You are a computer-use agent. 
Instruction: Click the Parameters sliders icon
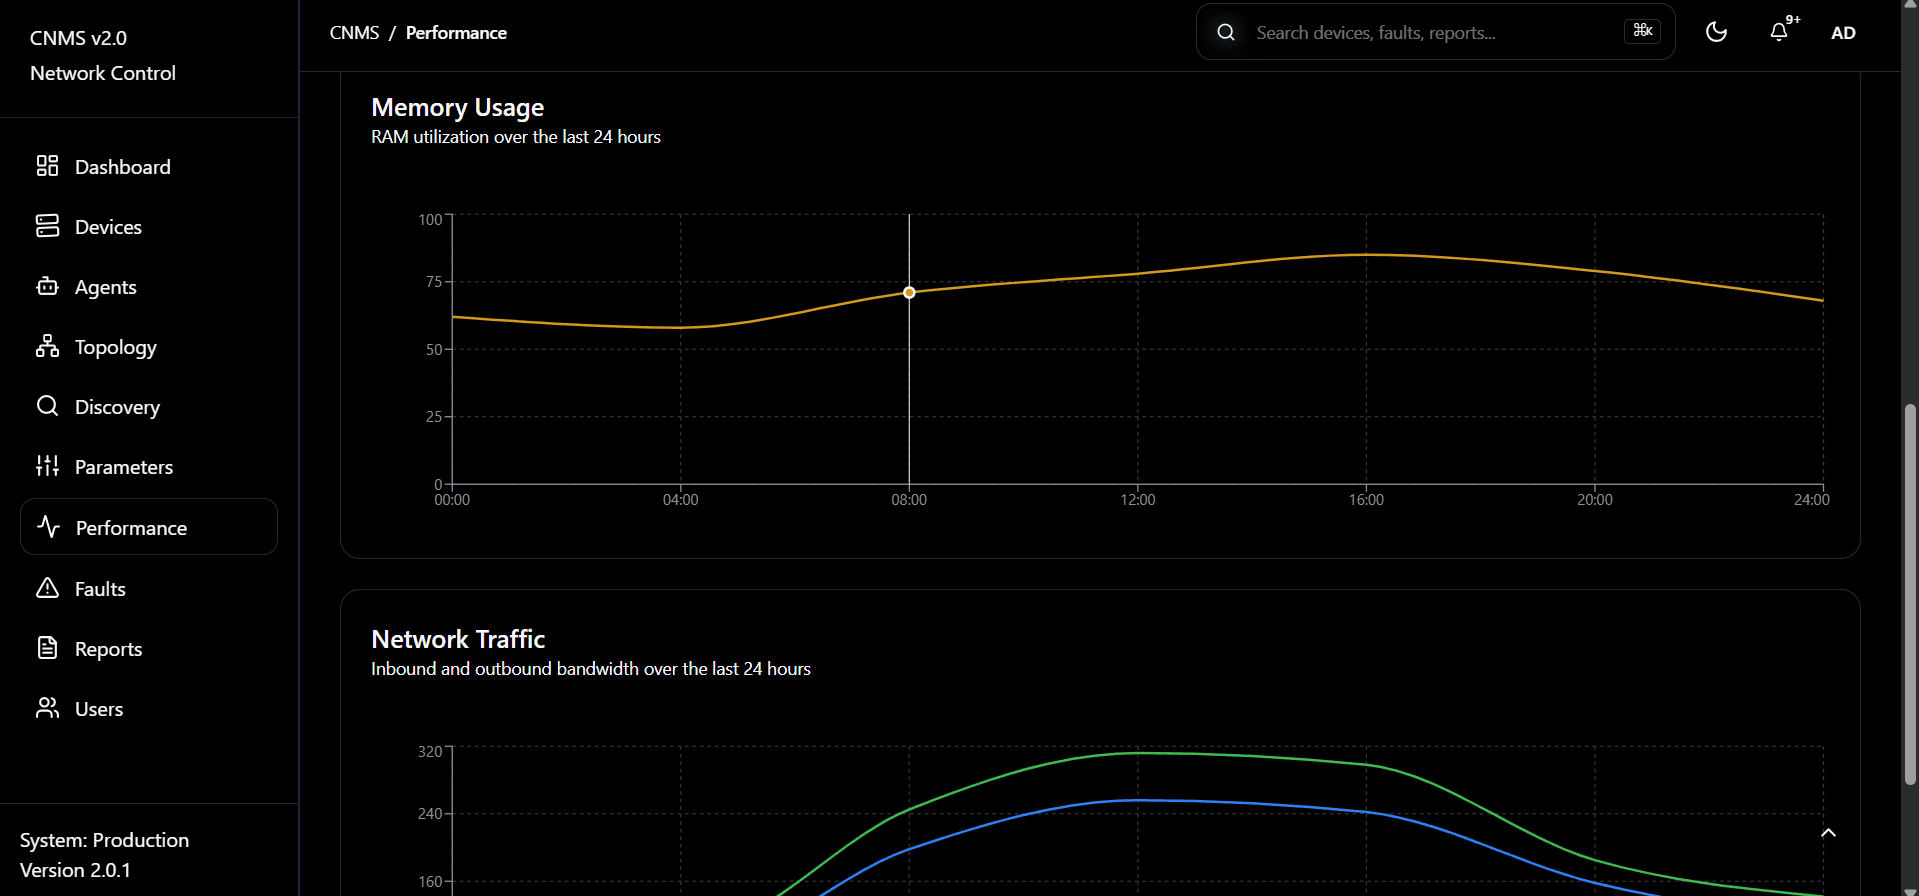[x=47, y=466]
